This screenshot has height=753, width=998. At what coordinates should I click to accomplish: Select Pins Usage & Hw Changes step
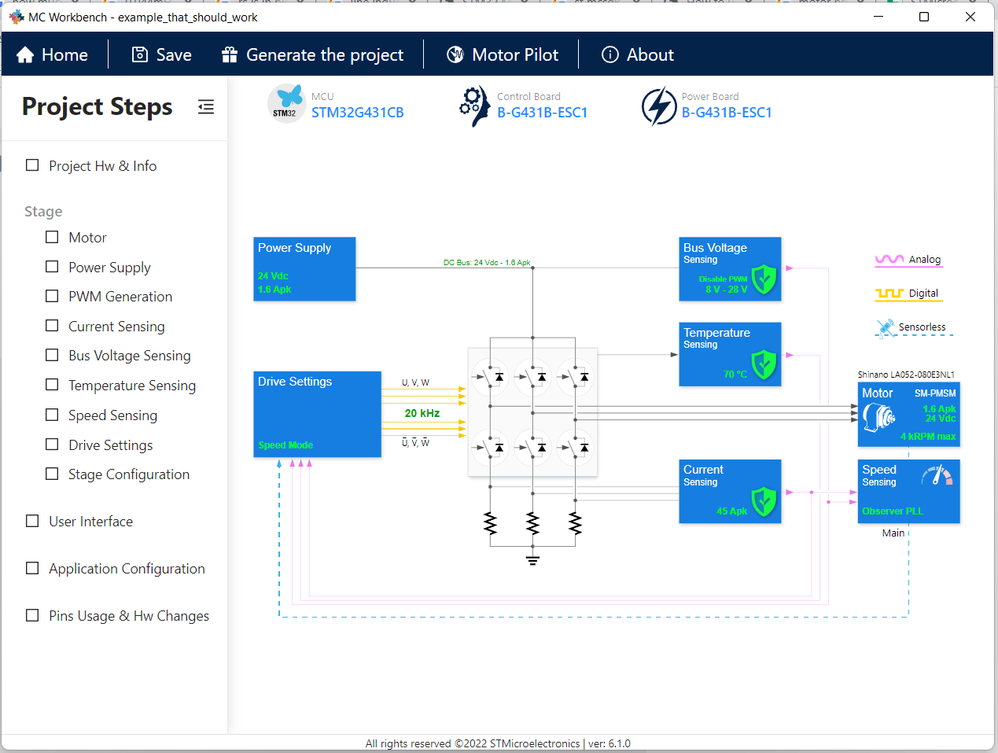click(129, 616)
